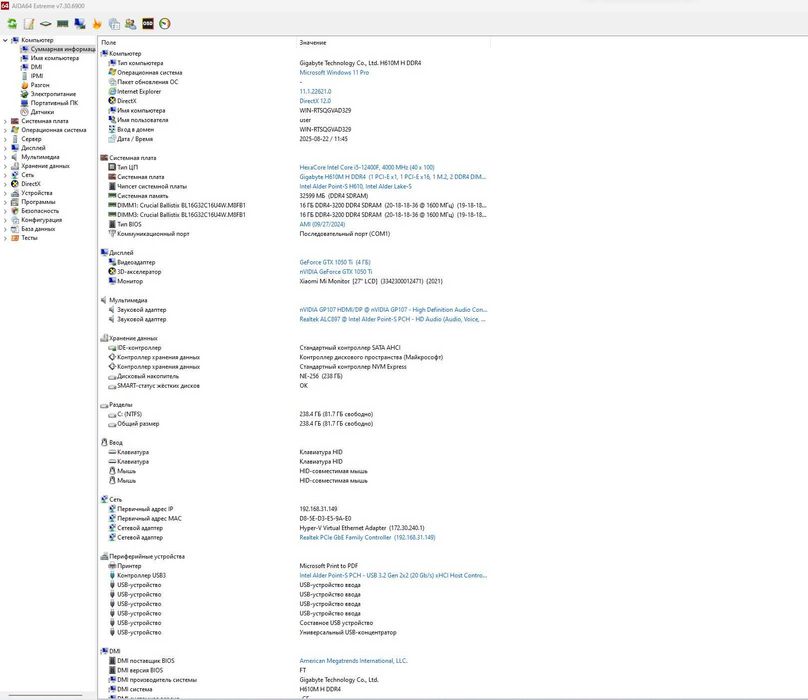
Task: Open the American Megatrends International, LLC. link
Action: (x=353, y=661)
